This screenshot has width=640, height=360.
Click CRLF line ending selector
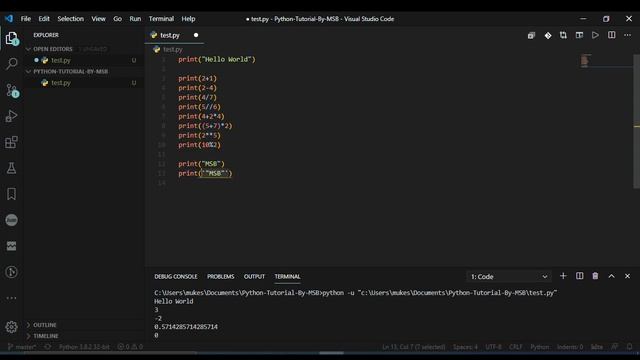[516, 347]
